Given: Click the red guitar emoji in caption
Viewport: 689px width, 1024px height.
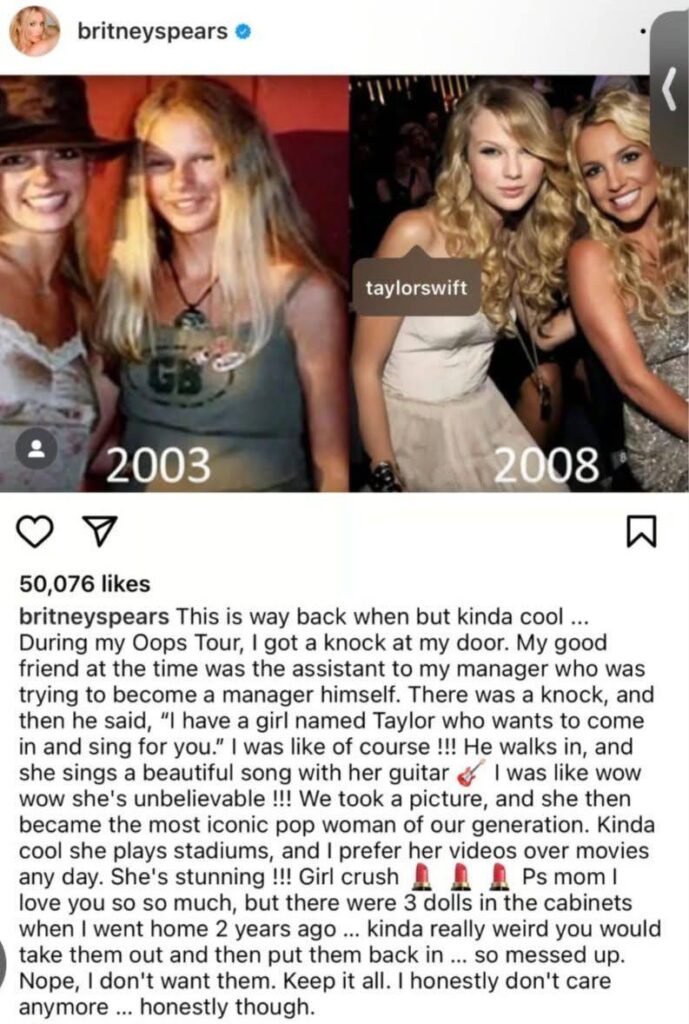Looking at the screenshot, I should point(471,773).
